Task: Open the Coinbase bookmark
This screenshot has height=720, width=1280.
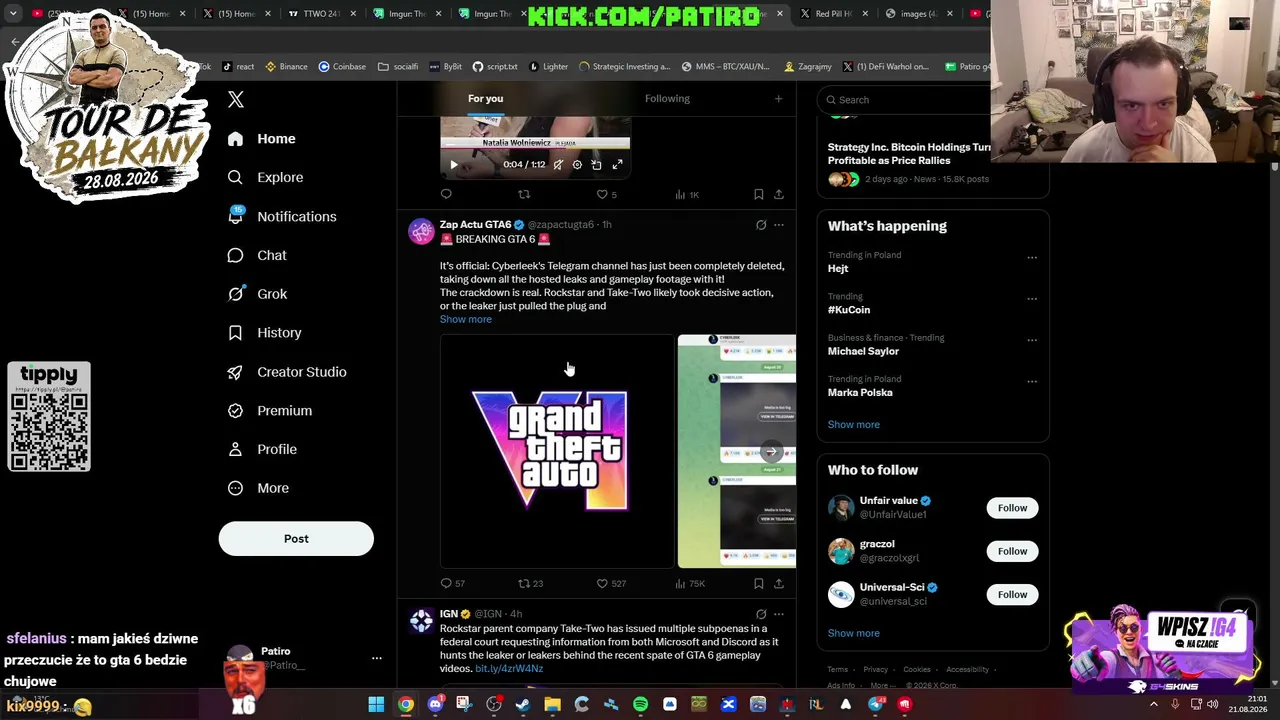Action: 342,67
